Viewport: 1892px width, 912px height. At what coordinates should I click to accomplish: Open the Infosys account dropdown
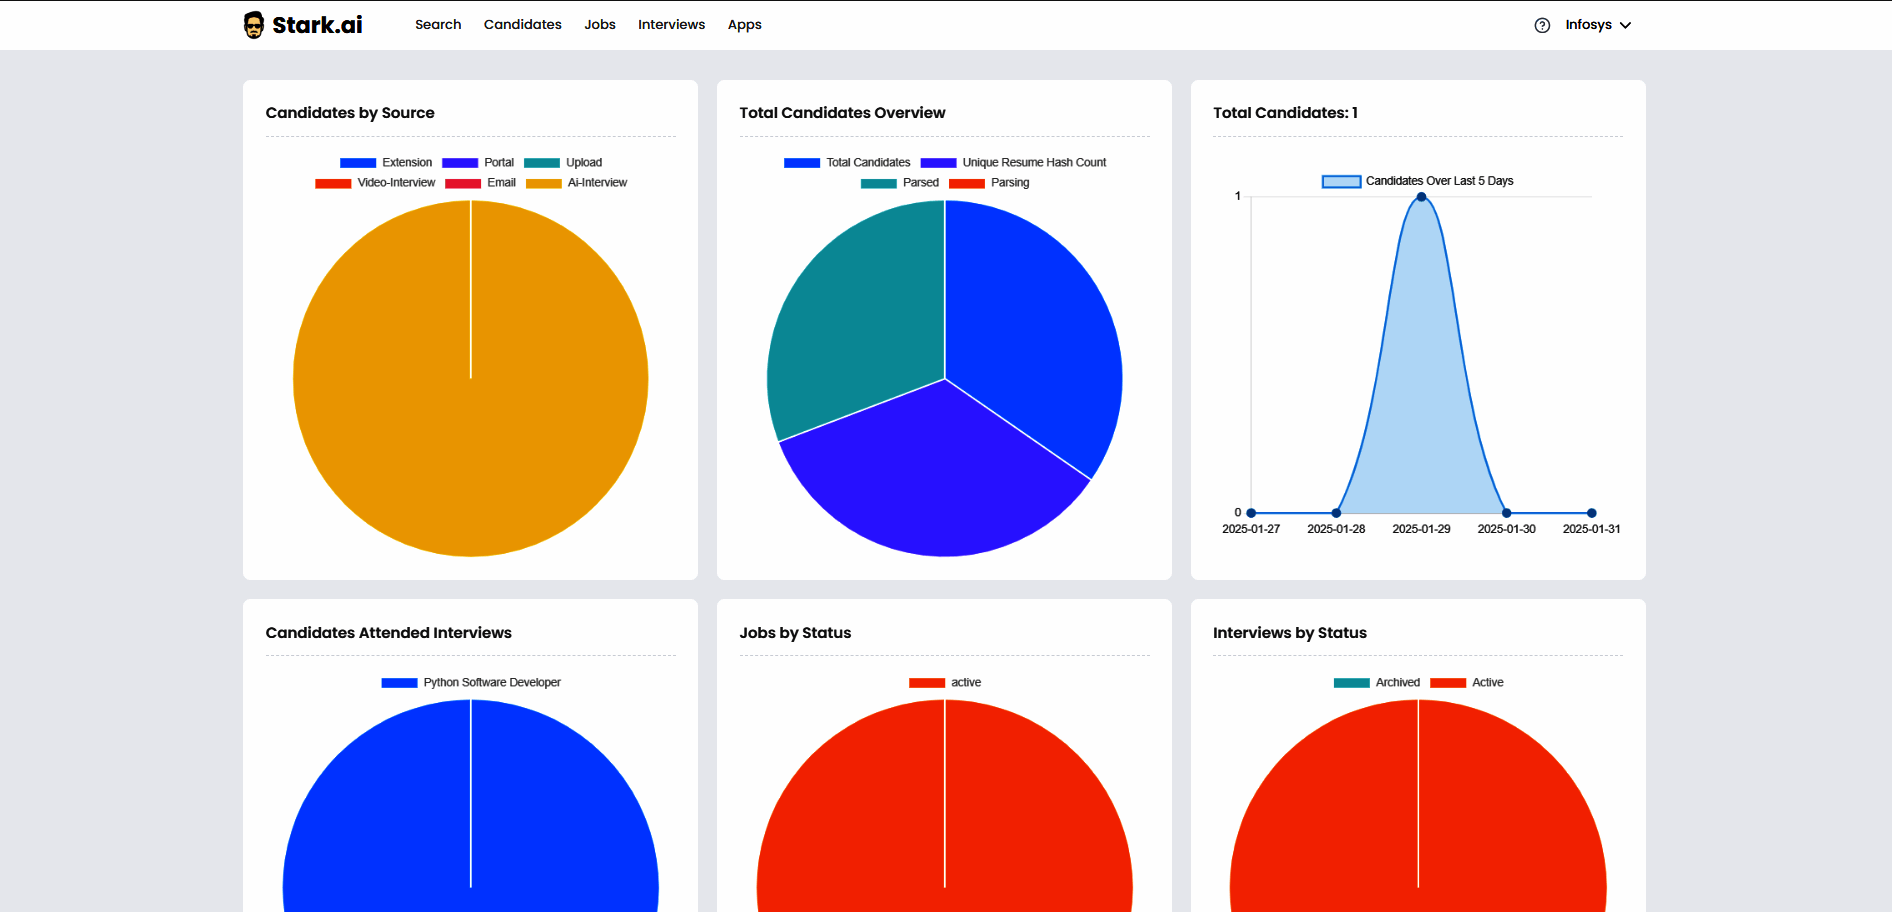1588,24
